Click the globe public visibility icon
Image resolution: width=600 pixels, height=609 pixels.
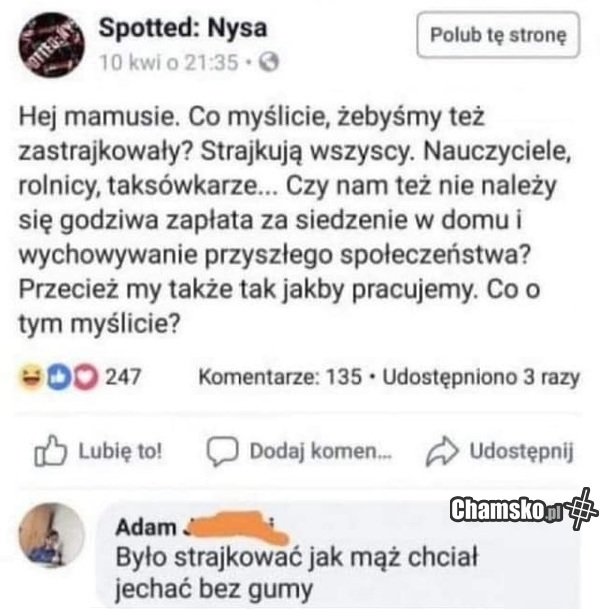tap(268, 63)
